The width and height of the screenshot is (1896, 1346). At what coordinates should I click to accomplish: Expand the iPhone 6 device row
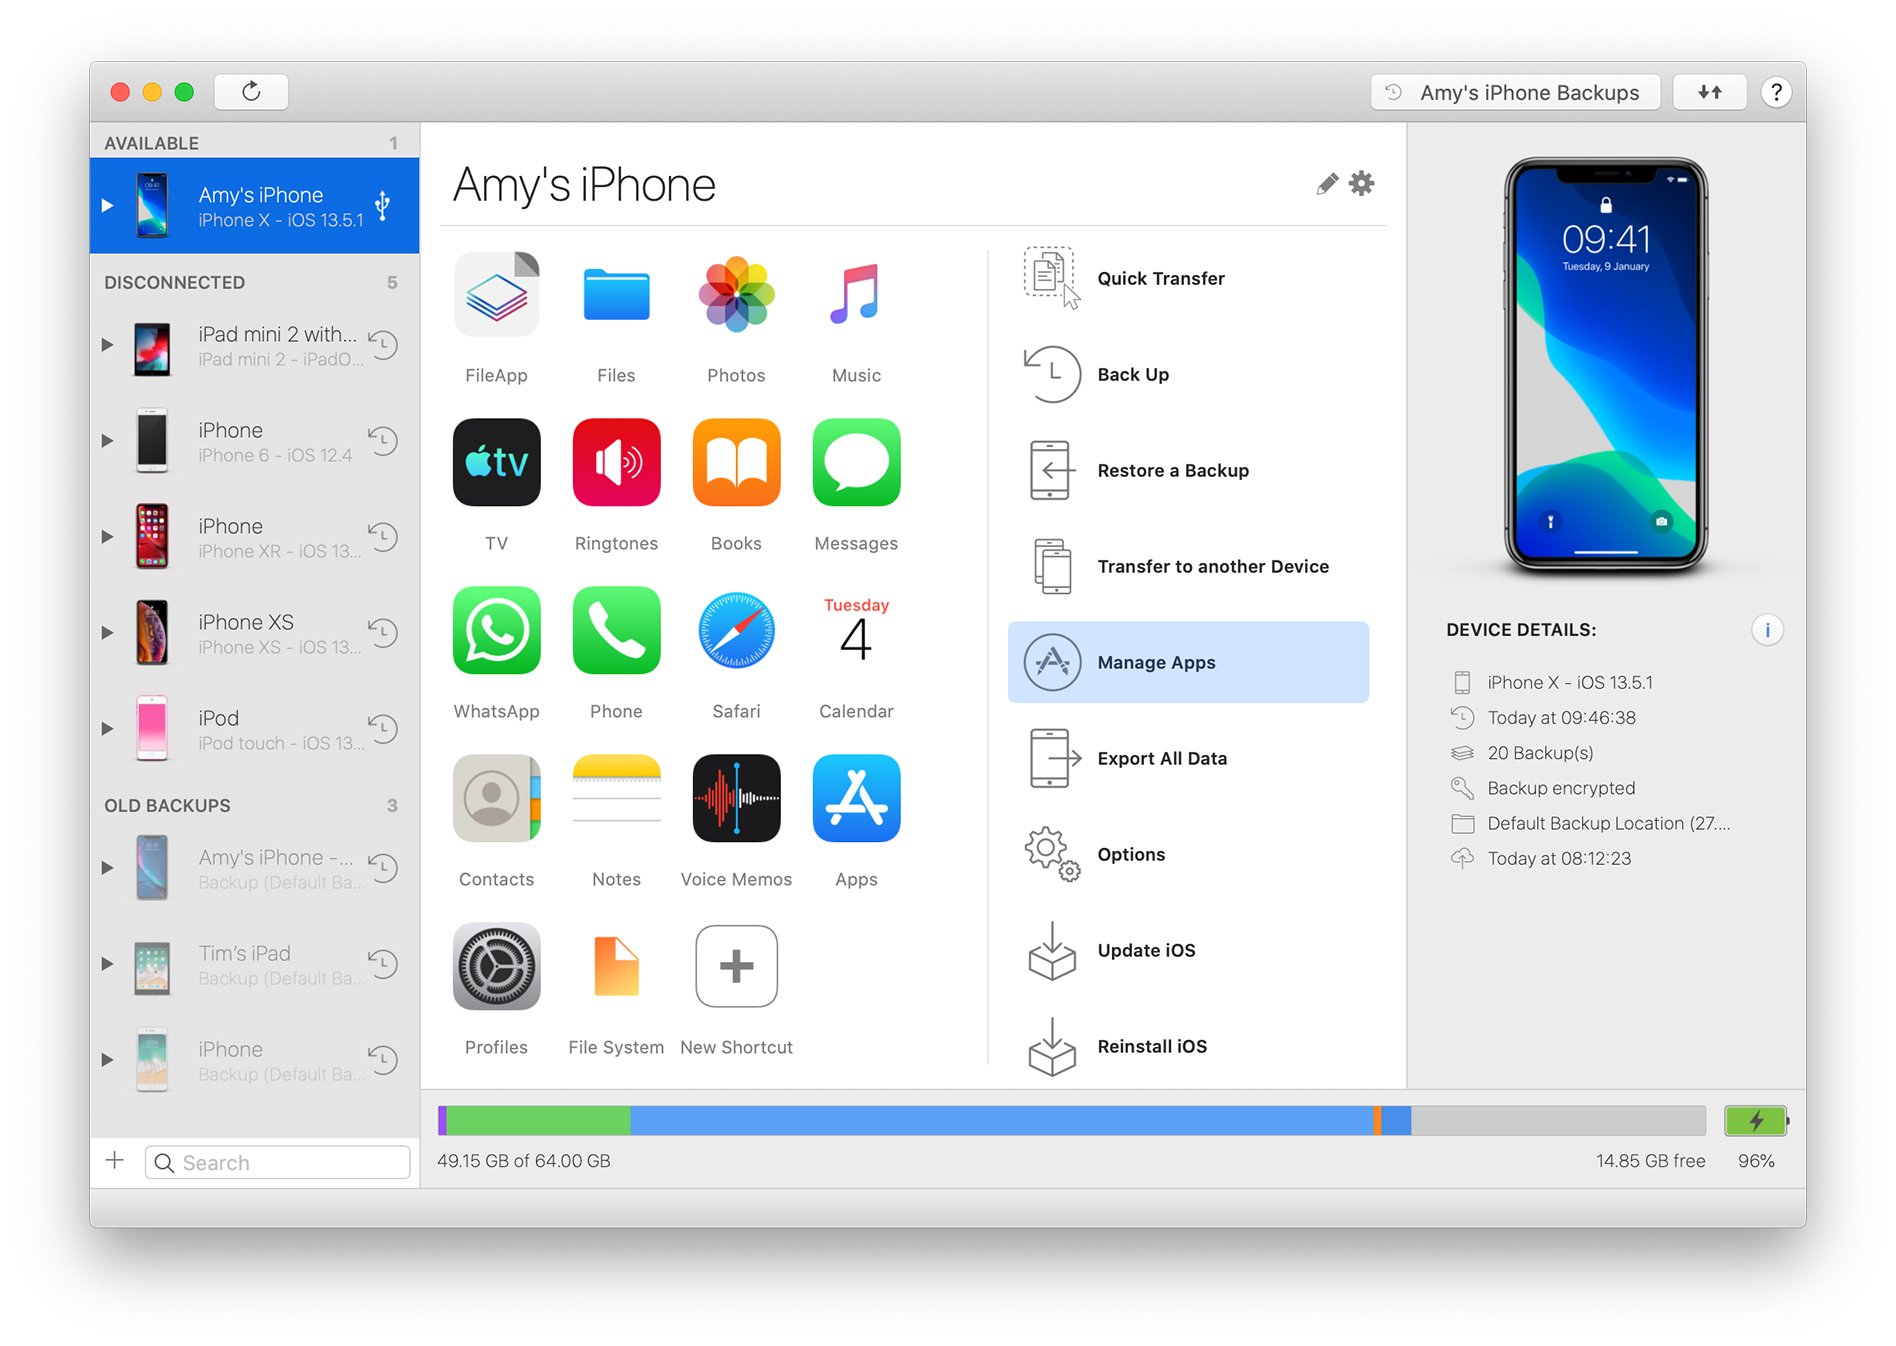coord(107,440)
